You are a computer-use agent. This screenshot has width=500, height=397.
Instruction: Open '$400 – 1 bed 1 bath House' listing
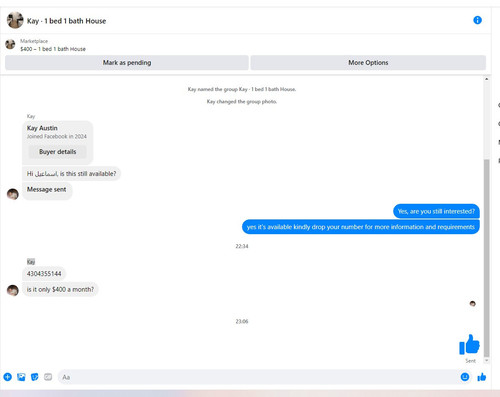[53, 49]
